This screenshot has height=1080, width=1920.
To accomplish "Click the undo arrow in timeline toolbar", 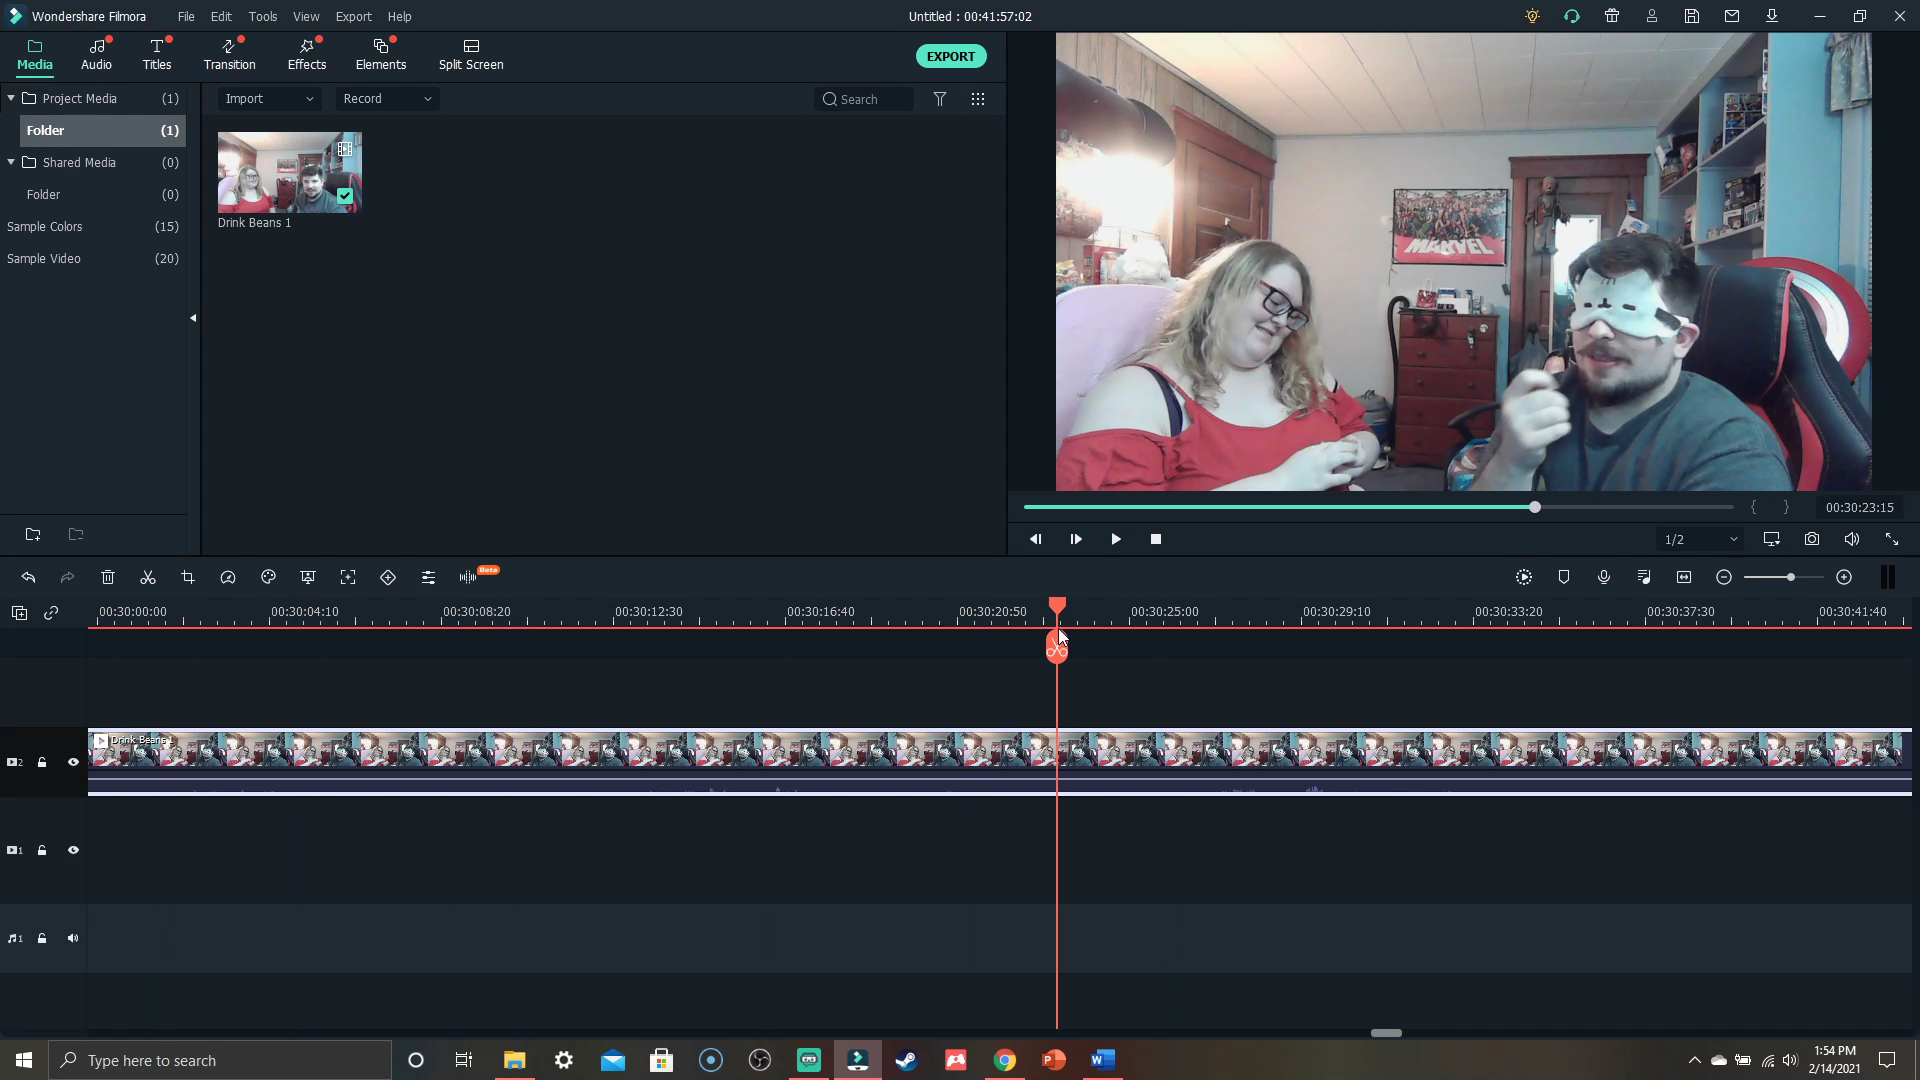I will point(28,578).
